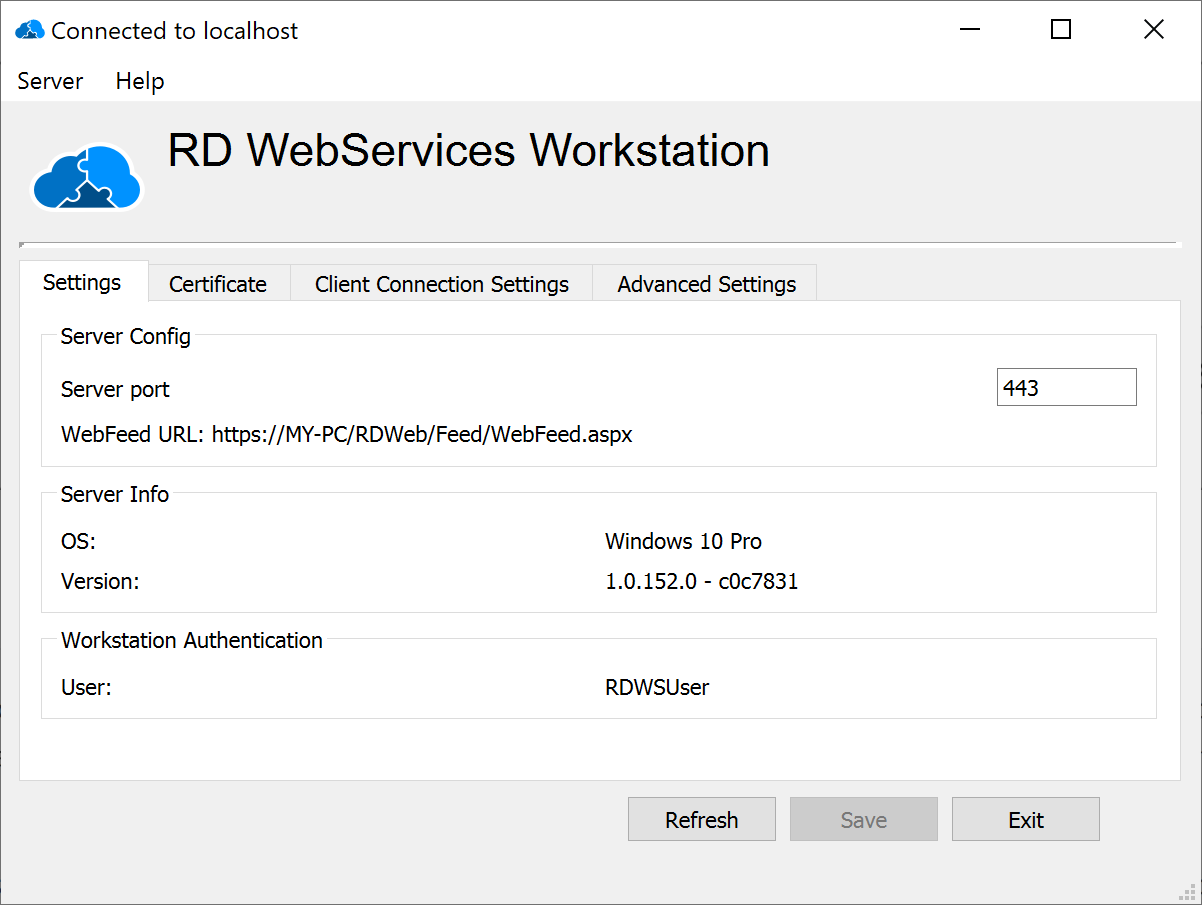Click the WebFeed URL text
Viewport: 1202px width, 905px height.
(347, 435)
